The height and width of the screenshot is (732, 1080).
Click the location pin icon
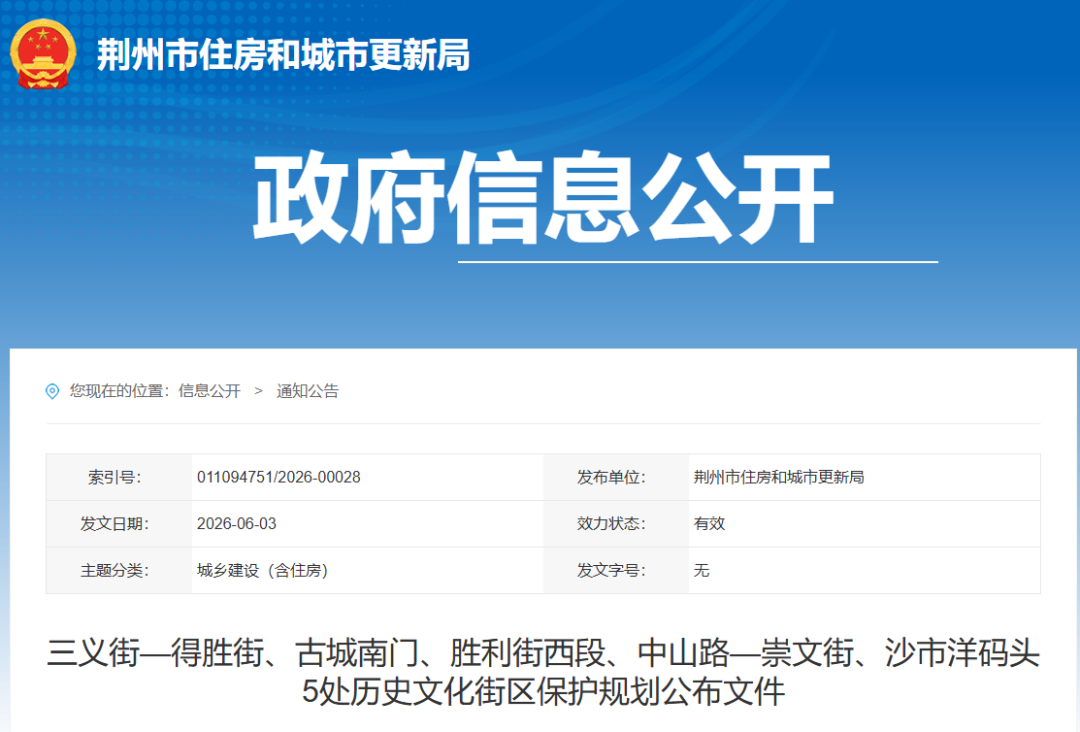pos(52,391)
